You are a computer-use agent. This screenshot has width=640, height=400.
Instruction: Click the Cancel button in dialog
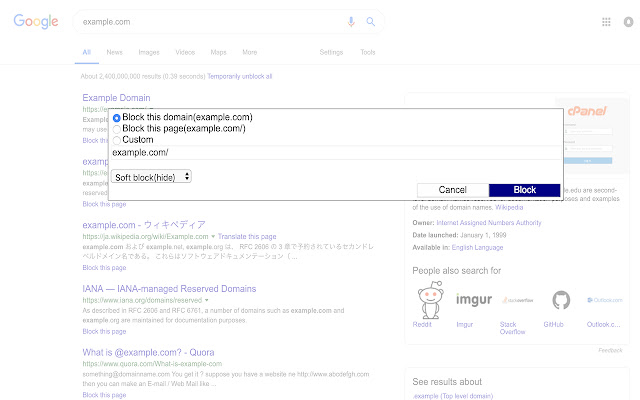coord(453,190)
